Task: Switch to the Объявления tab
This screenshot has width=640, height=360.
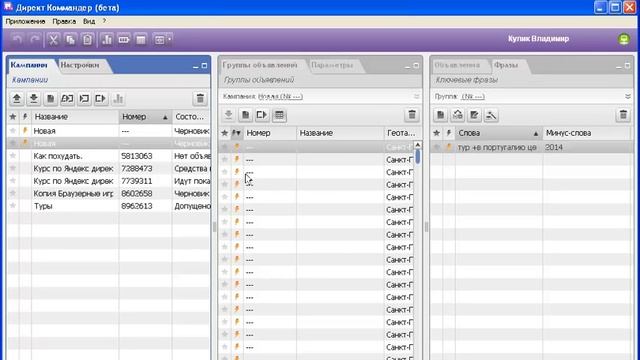Action: [457, 65]
